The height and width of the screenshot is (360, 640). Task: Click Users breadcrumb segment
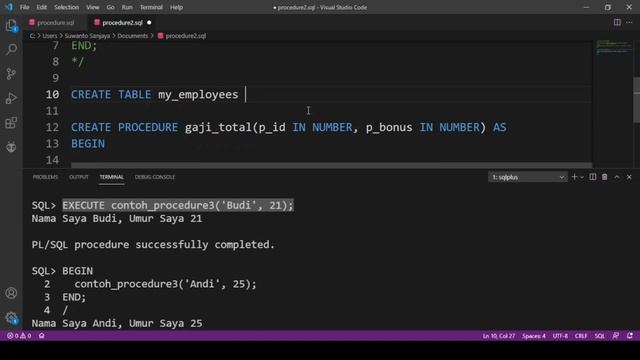click(50, 36)
